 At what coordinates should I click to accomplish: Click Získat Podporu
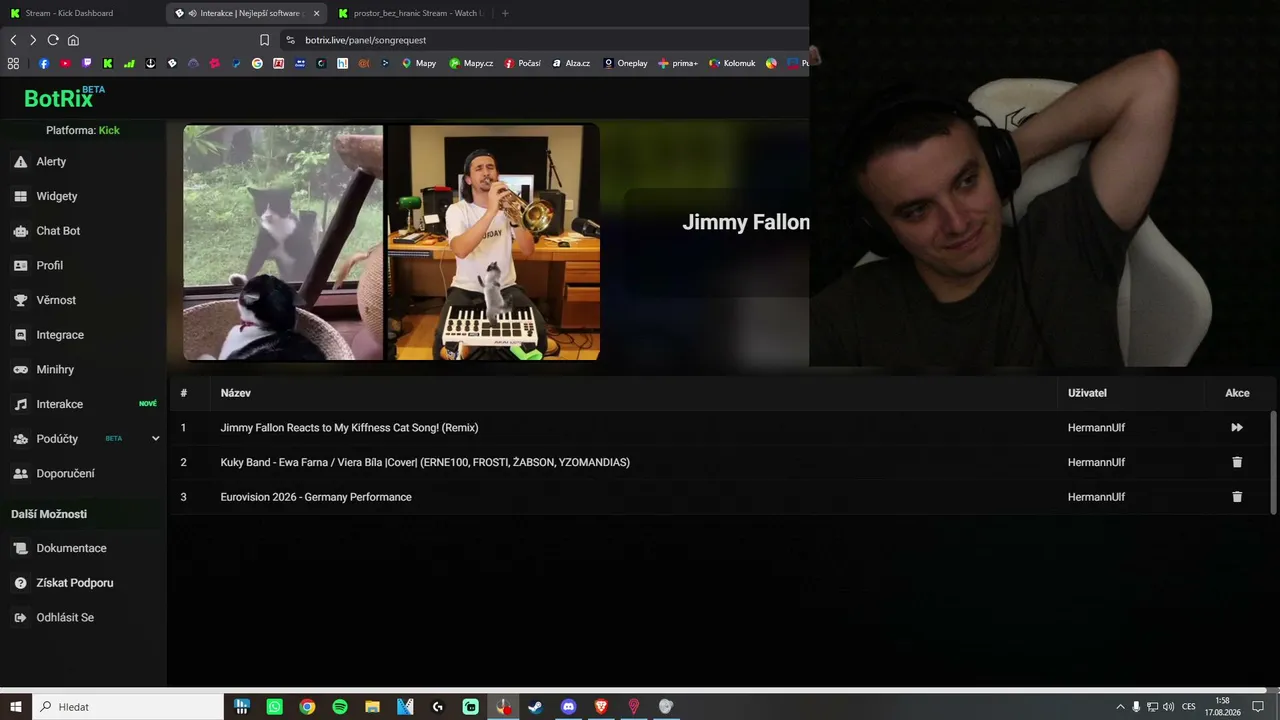click(74, 583)
